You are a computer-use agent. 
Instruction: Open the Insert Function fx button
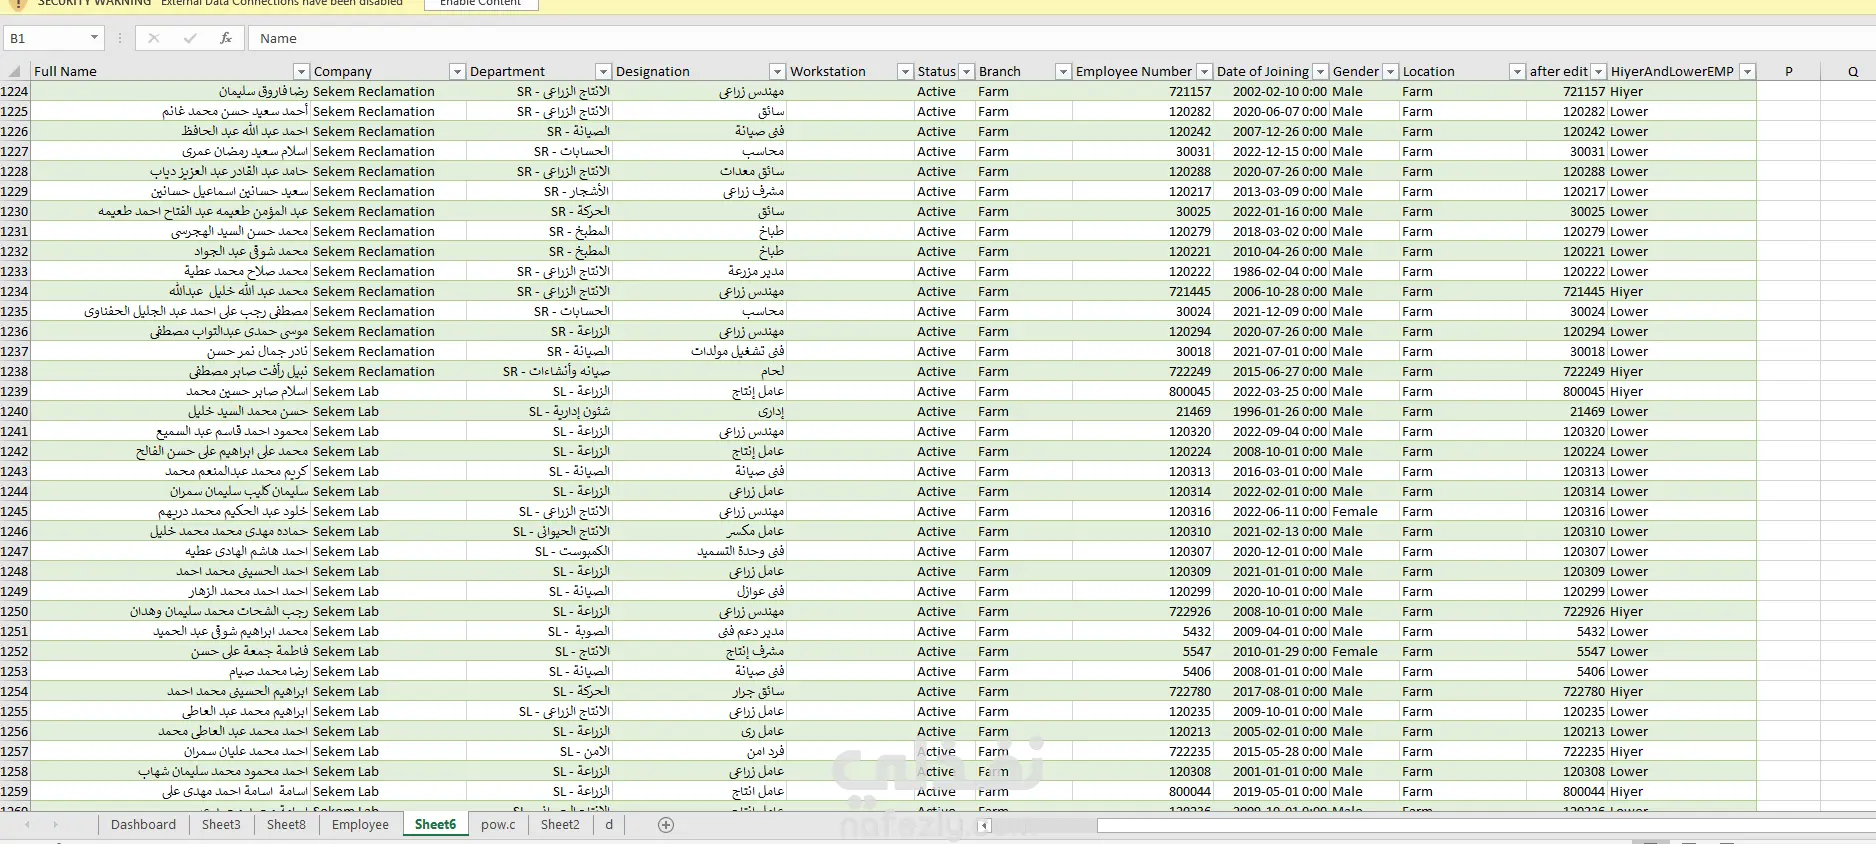click(226, 38)
